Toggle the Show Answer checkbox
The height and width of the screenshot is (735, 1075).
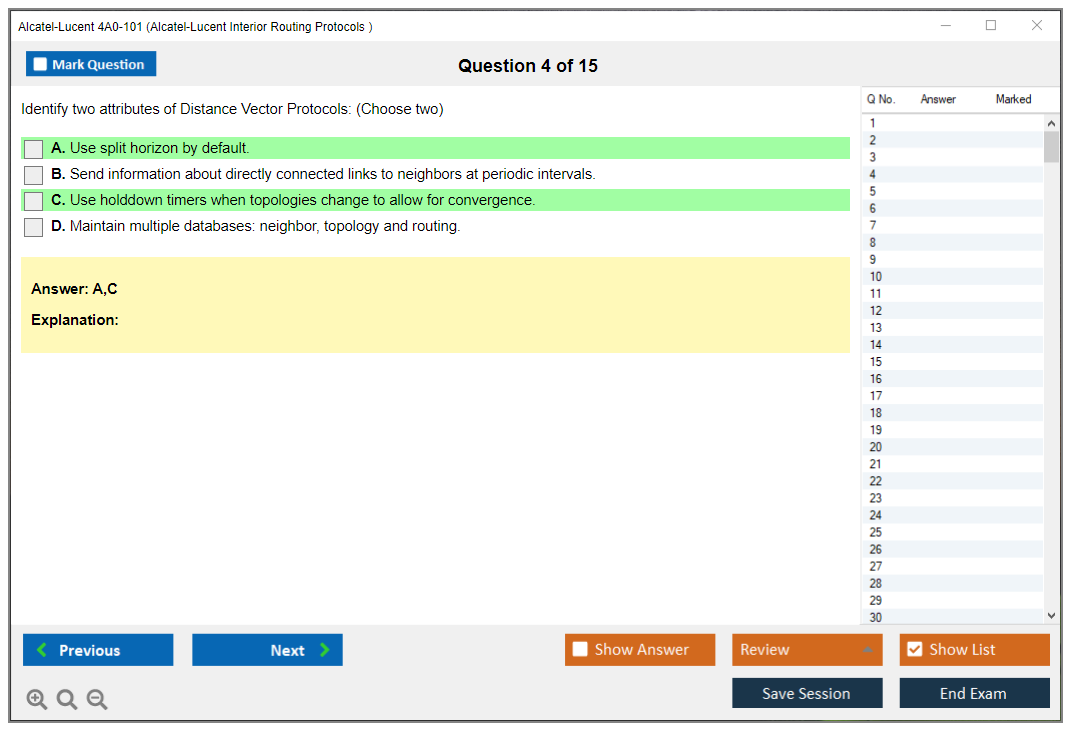tap(581, 650)
